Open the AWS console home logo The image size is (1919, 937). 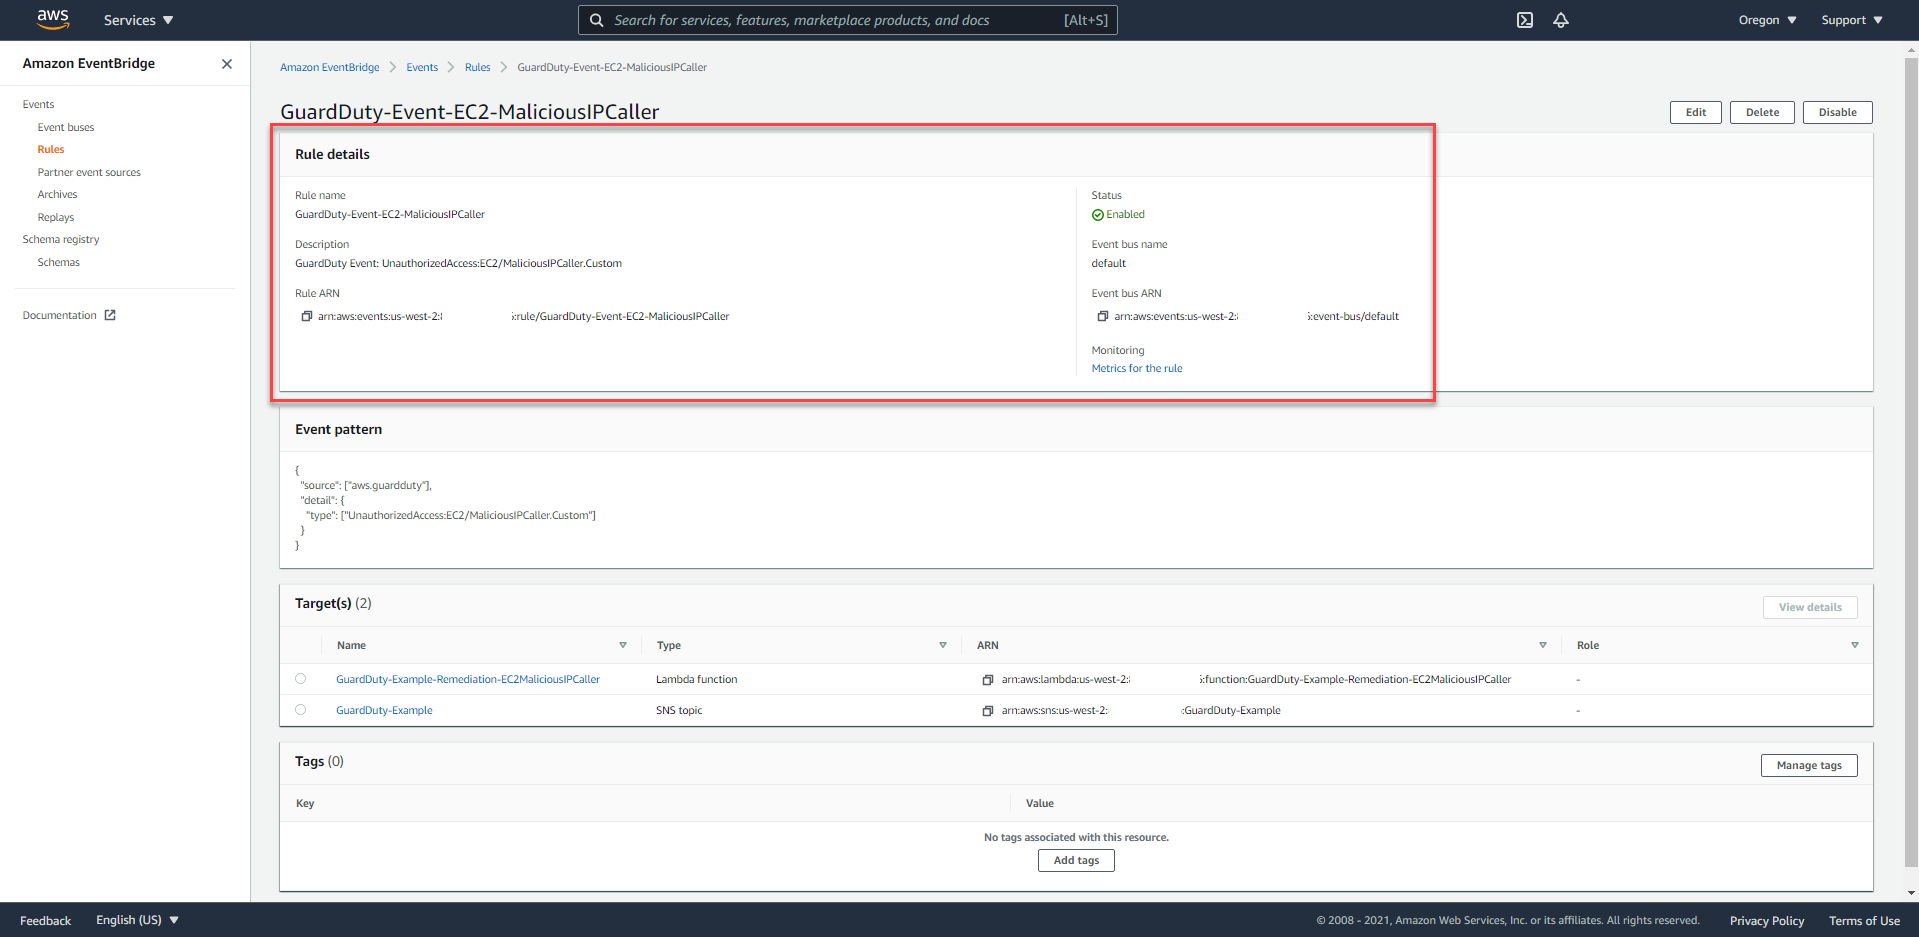(53, 19)
